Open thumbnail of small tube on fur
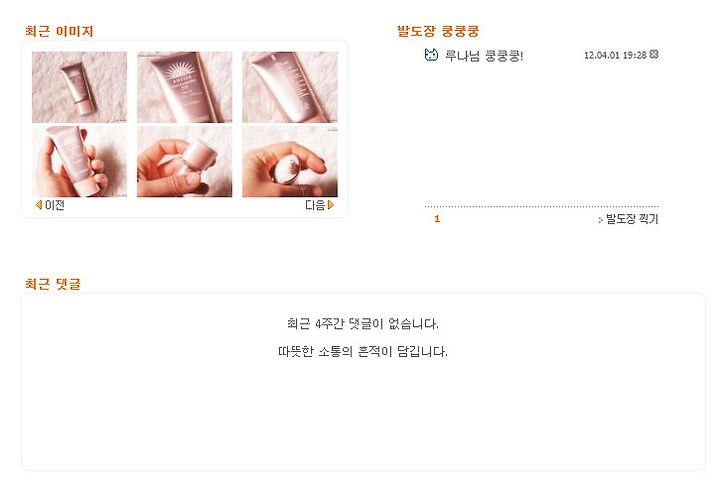 tap(79, 87)
